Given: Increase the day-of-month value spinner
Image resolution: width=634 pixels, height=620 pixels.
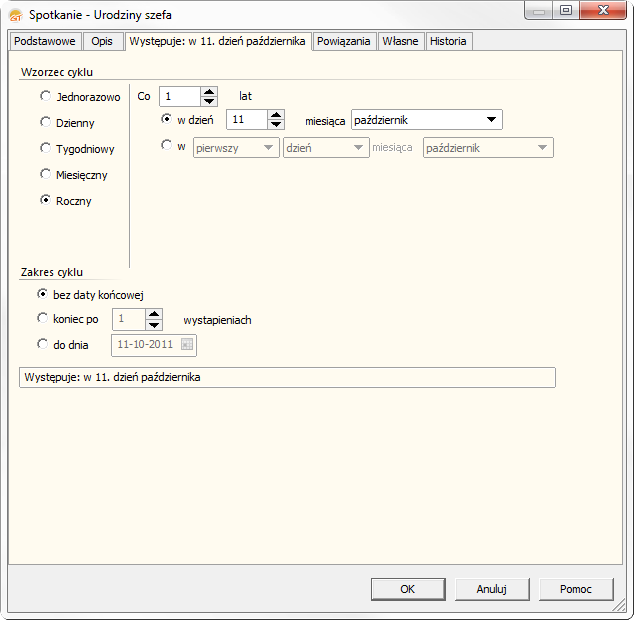Looking at the screenshot, I should click(x=277, y=115).
